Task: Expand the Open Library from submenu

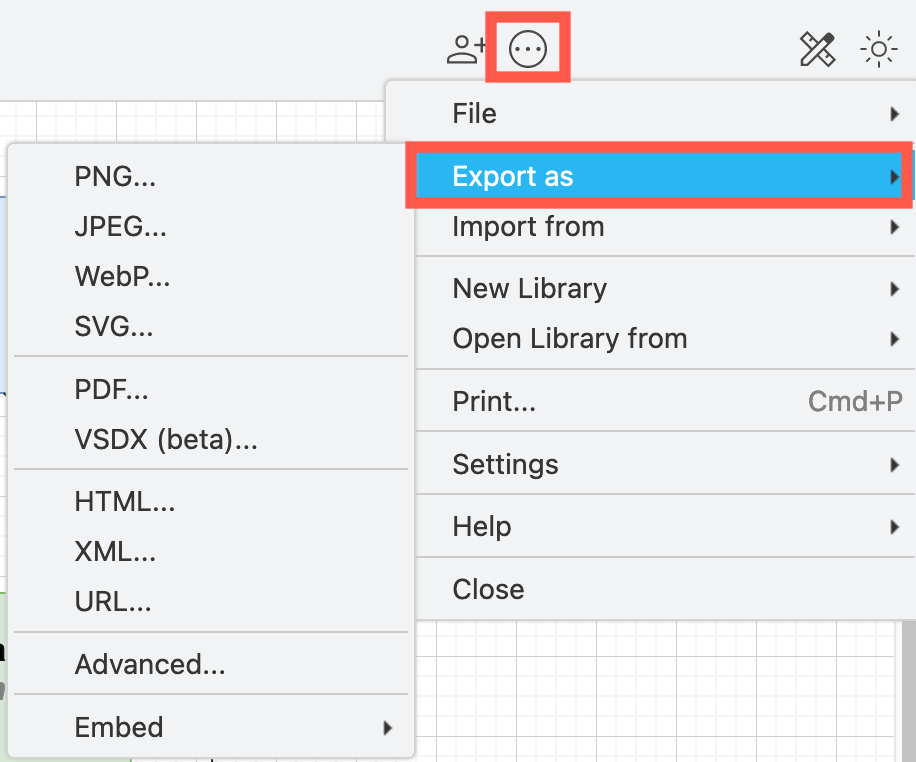Action: (x=894, y=338)
